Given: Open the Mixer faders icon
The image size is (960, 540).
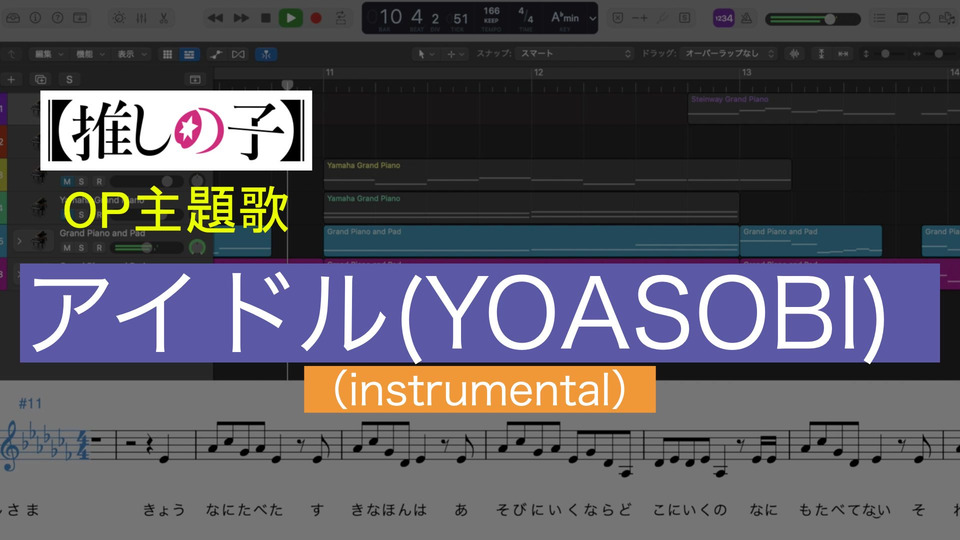Looking at the screenshot, I should tap(141, 18).
